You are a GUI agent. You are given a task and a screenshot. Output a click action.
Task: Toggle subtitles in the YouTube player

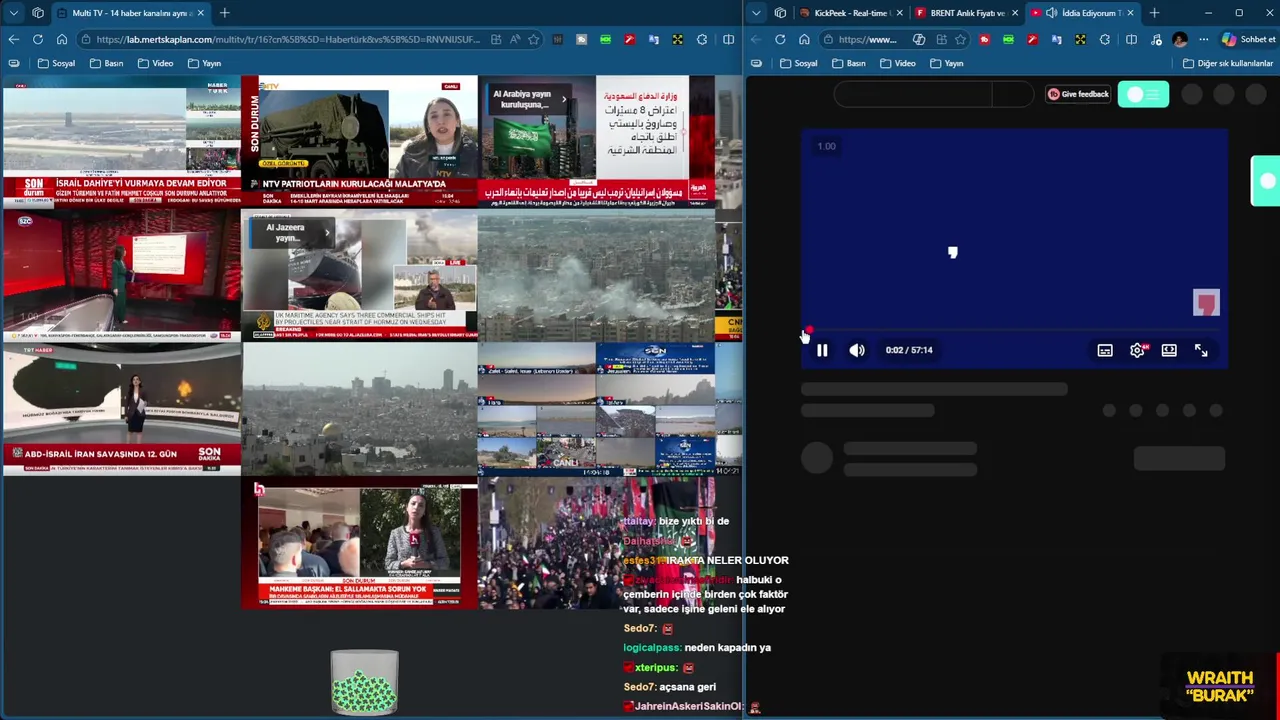click(x=1105, y=350)
